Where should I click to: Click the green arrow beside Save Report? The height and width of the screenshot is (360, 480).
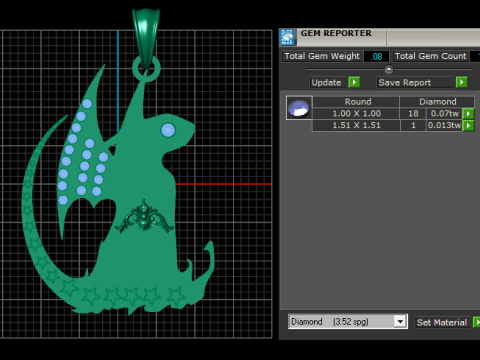(461, 82)
